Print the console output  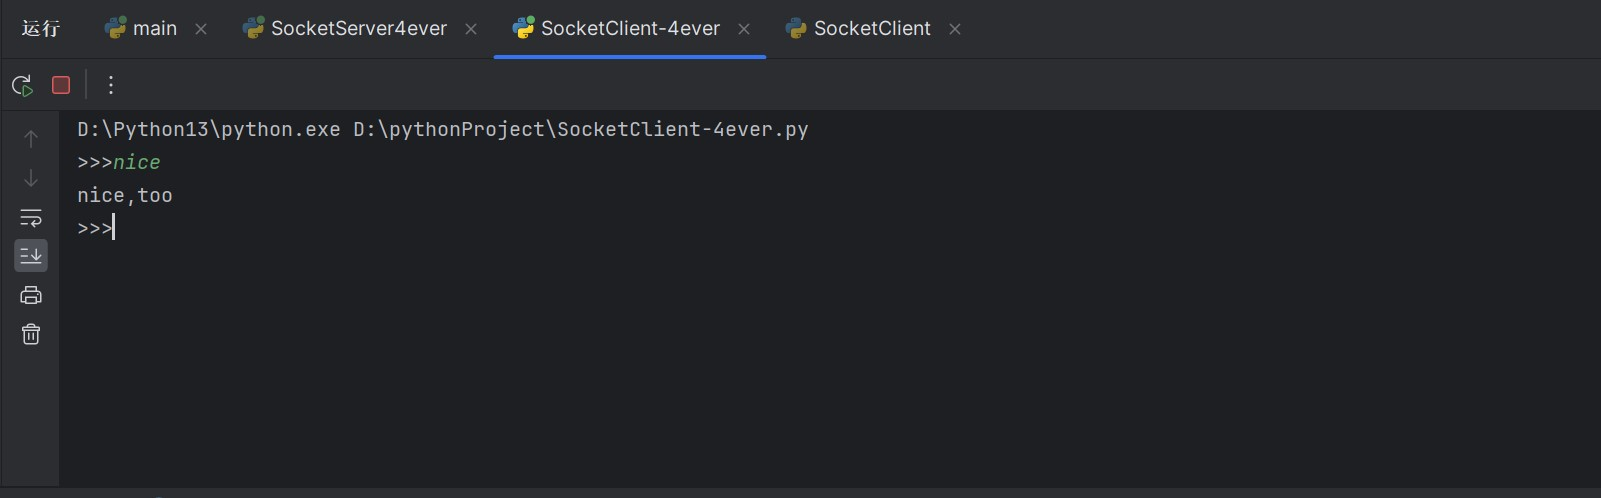point(31,295)
